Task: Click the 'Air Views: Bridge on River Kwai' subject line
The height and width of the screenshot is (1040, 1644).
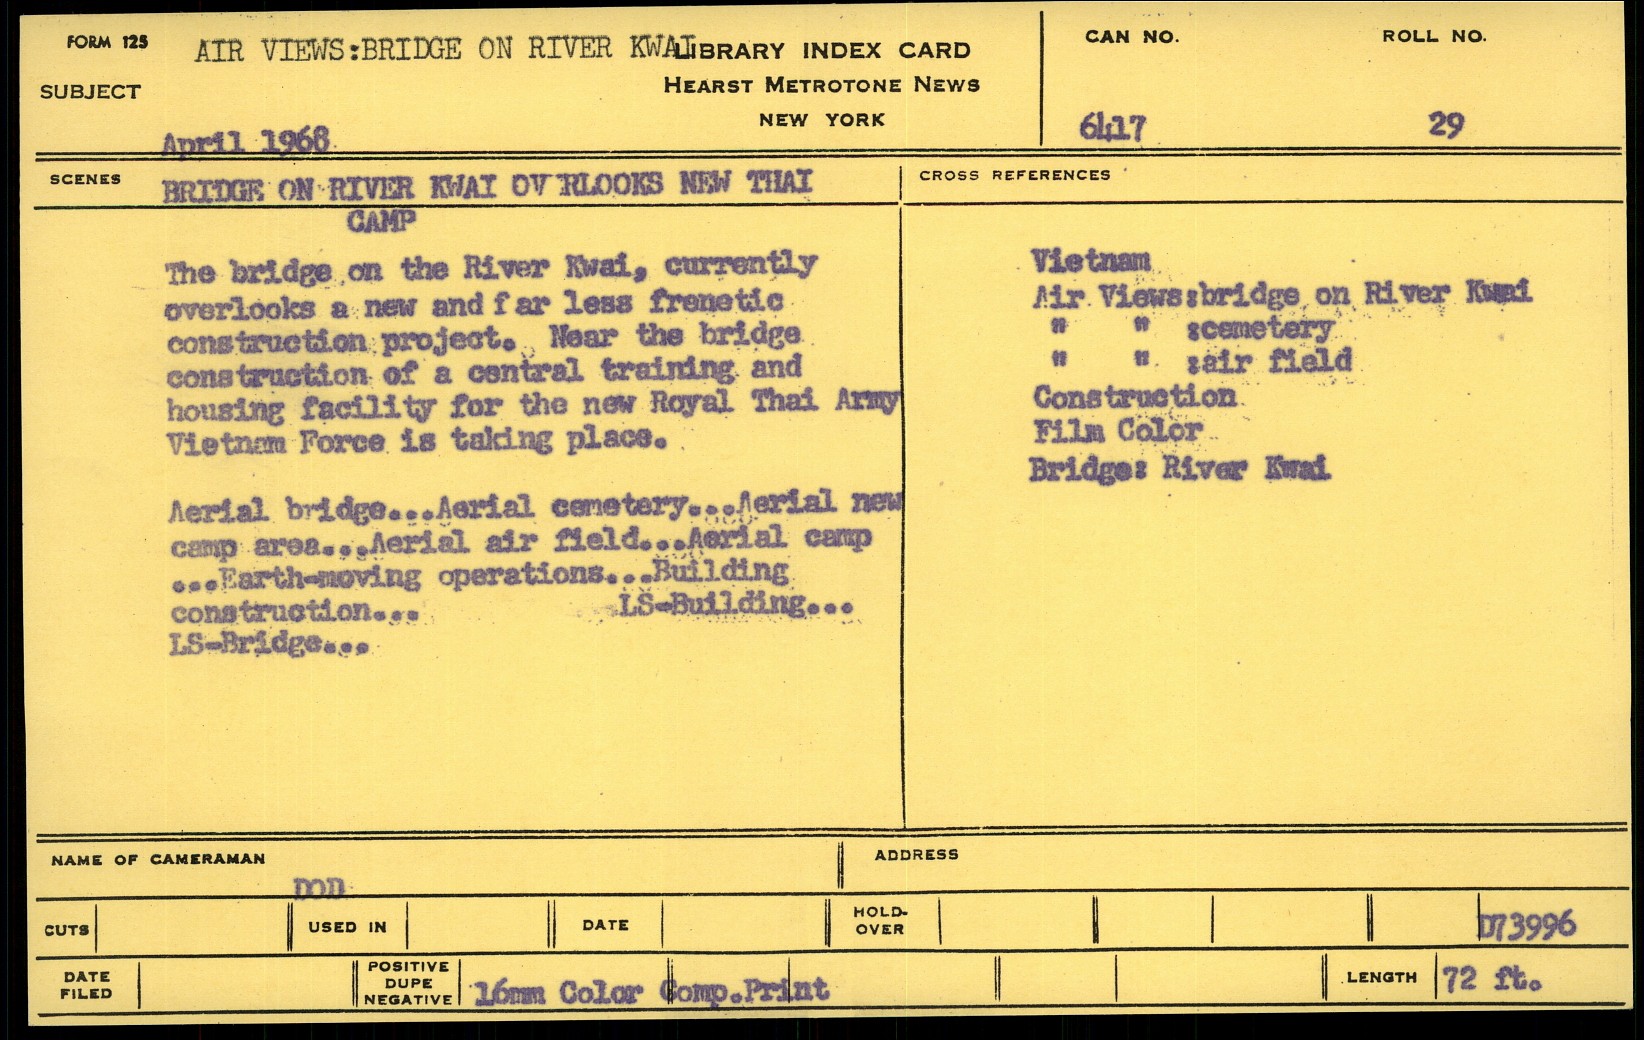Action: 443,50
